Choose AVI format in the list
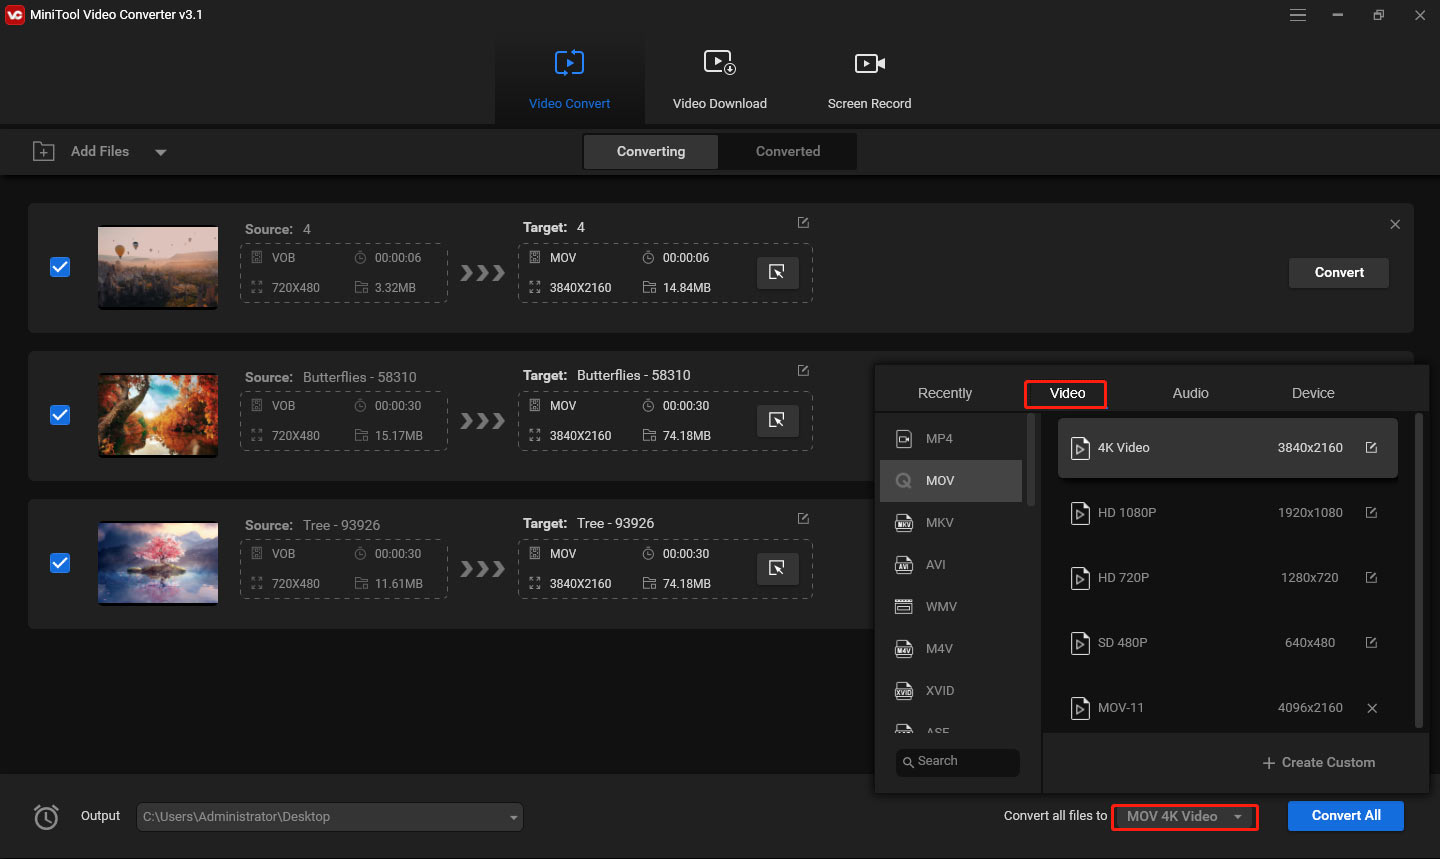 tap(951, 565)
